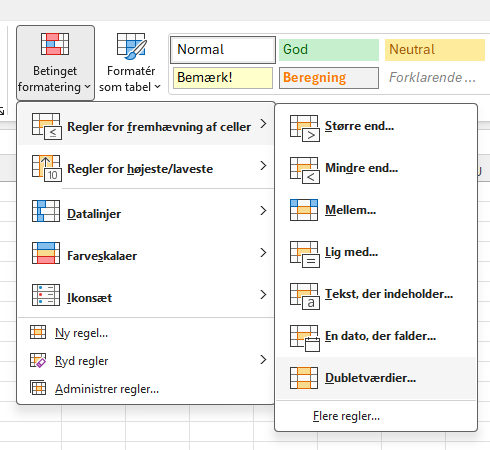This screenshot has height=450, width=490.
Task: Click the Regler for højeste/laveste icon
Action: (x=47, y=168)
